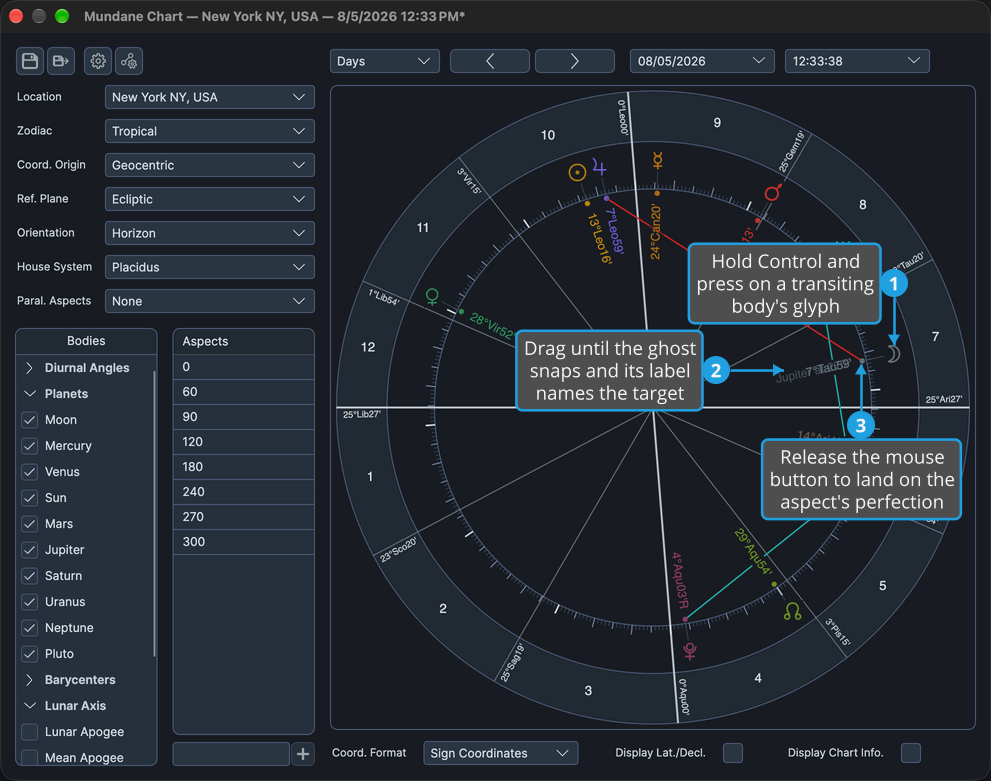The width and height of the screenshot is (991, 781).
Task: Open the Days time-step dropdown
Action: (384, 61)
